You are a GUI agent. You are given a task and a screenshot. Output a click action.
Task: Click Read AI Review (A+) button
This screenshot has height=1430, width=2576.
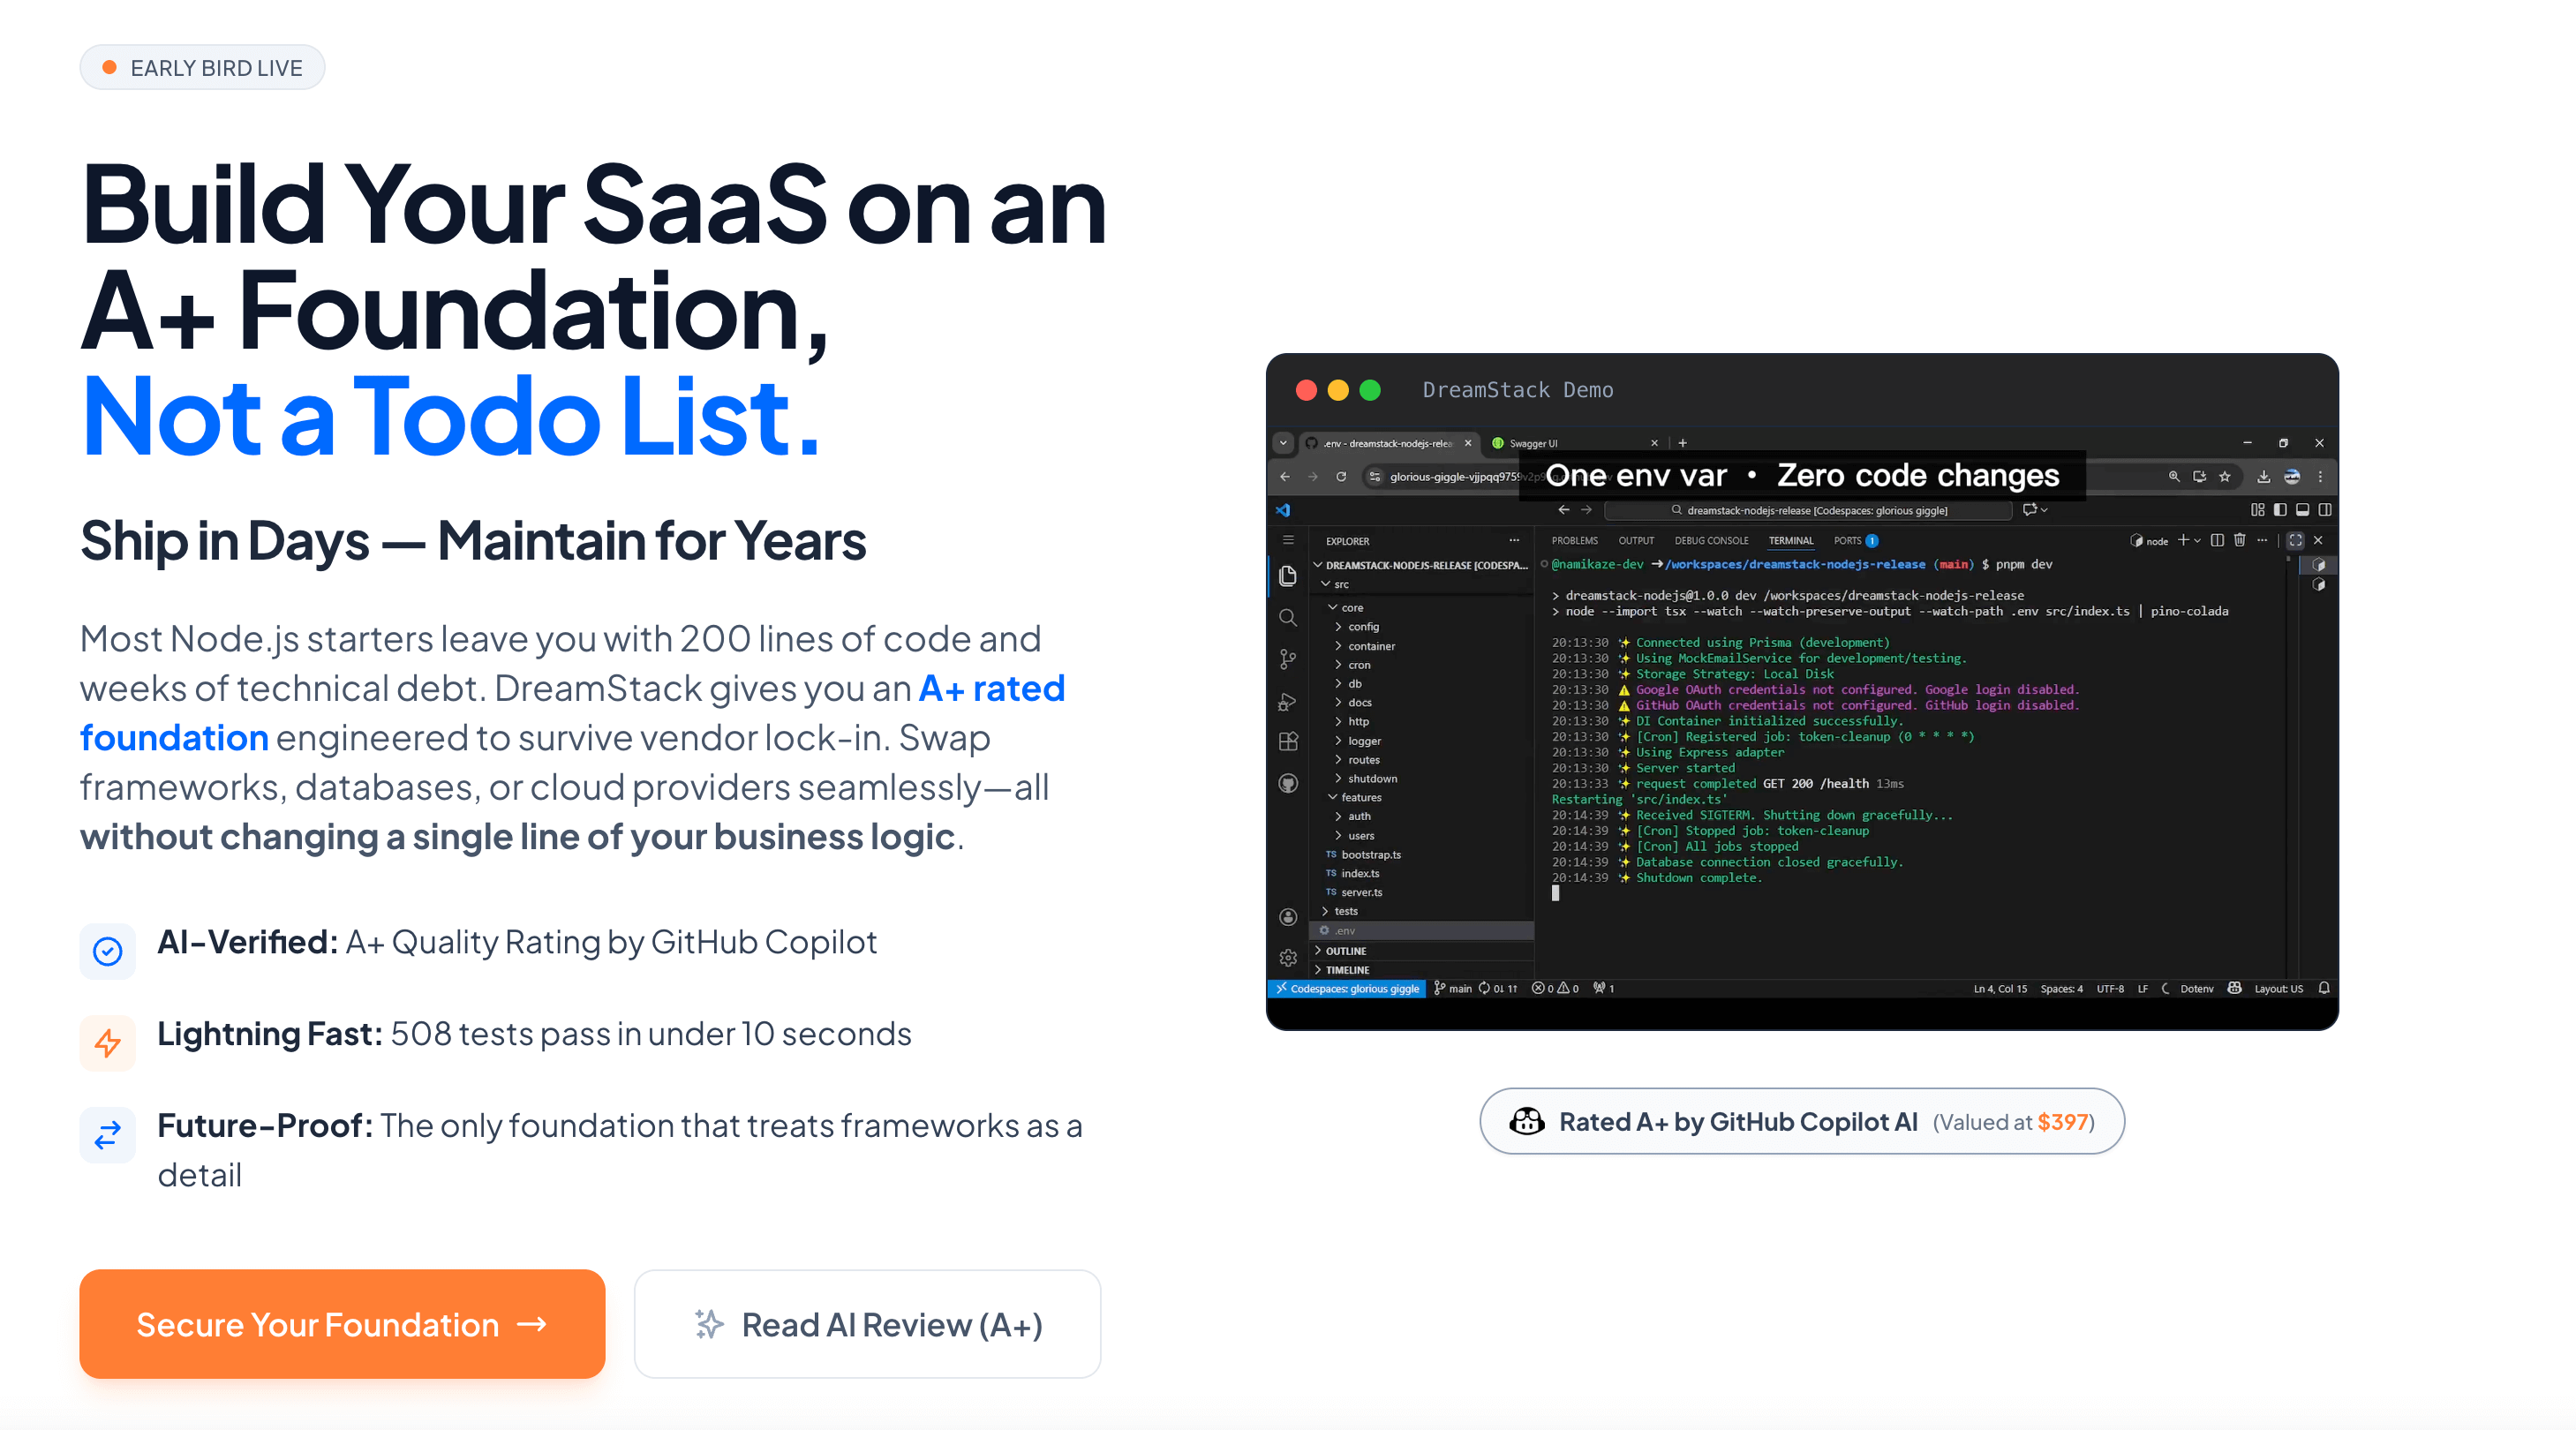[x=867, y=1324]
